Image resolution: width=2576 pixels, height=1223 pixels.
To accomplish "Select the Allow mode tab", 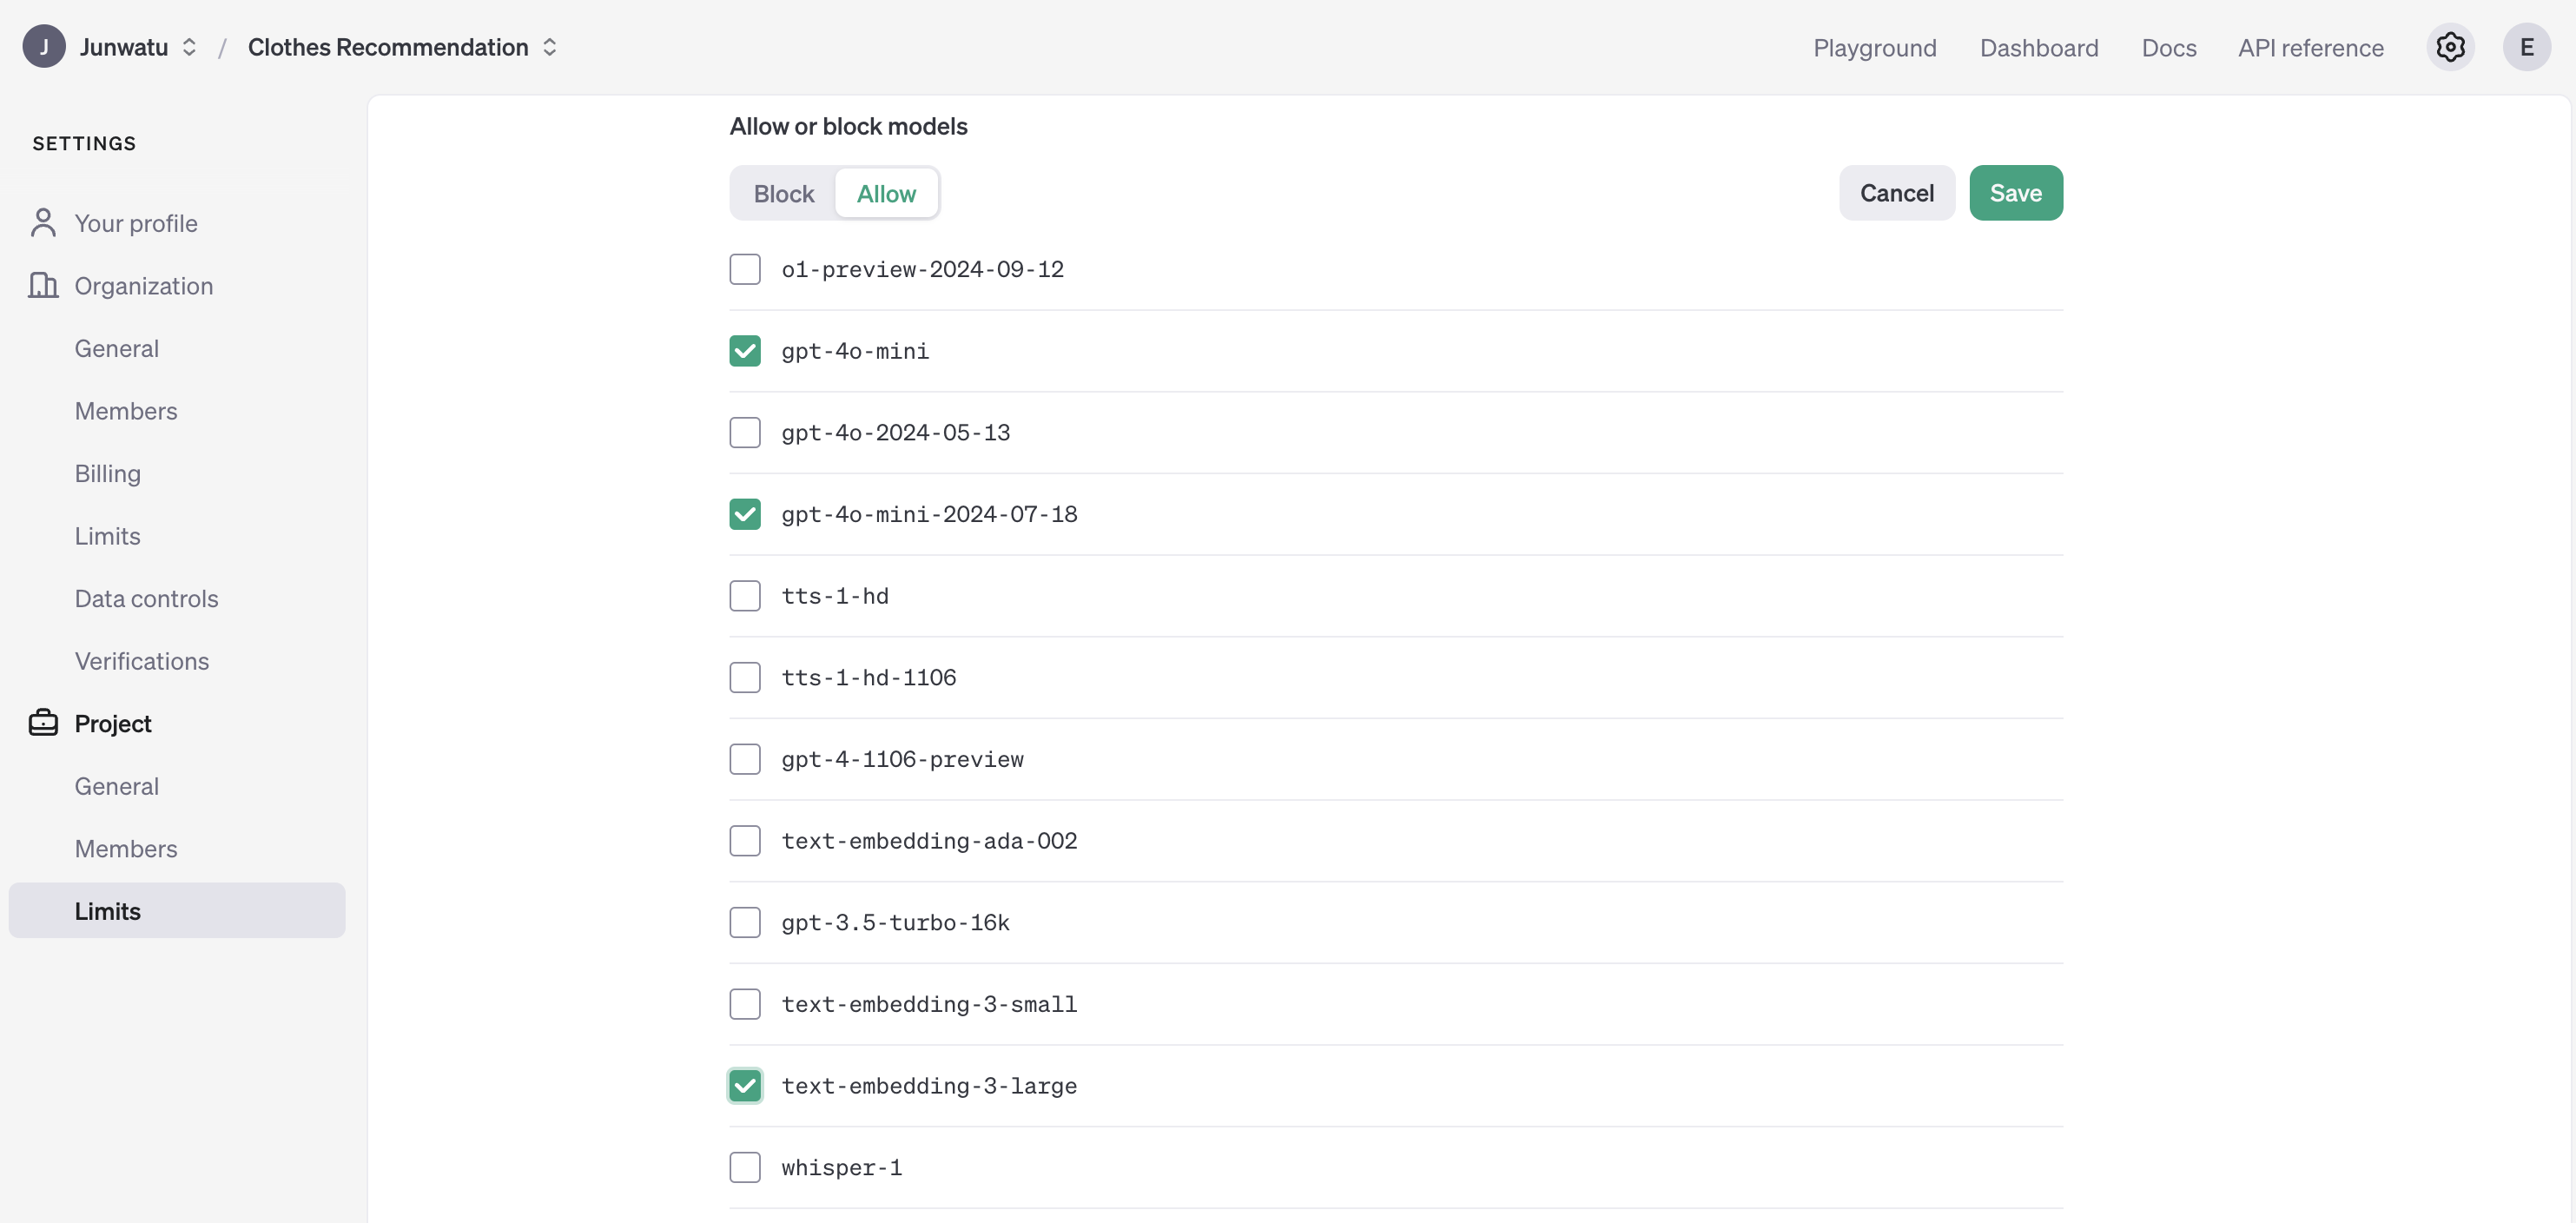I will 886,194.
